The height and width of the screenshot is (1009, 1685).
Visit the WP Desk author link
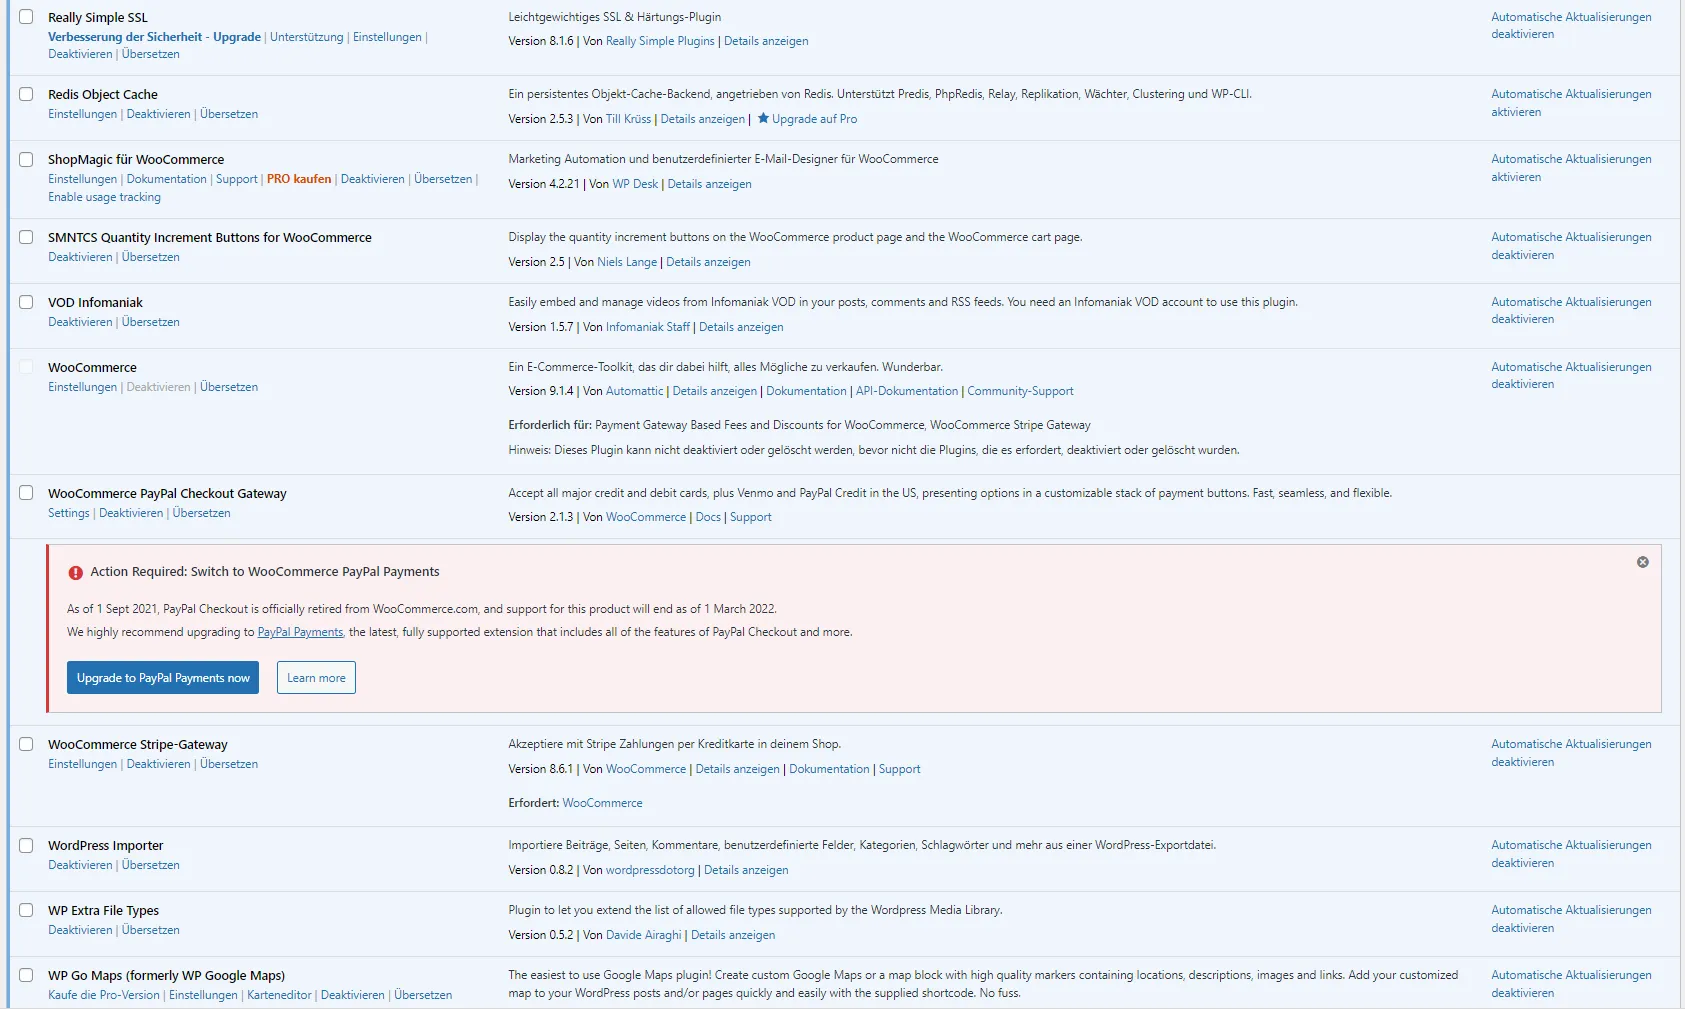635,184
